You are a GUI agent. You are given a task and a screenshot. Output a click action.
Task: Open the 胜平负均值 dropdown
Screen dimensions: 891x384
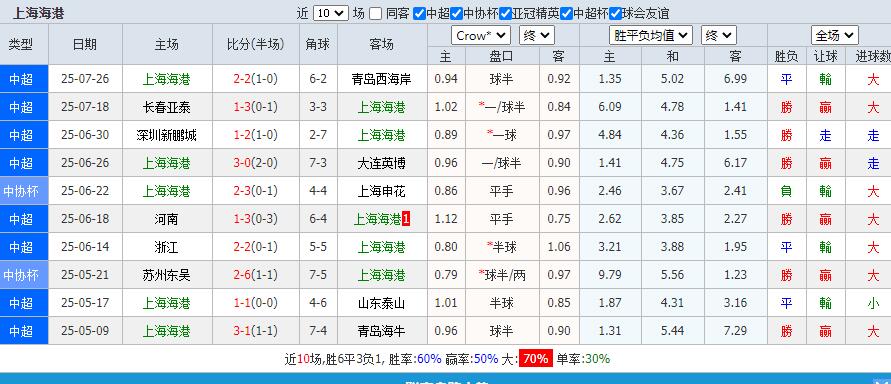(651, 36)
